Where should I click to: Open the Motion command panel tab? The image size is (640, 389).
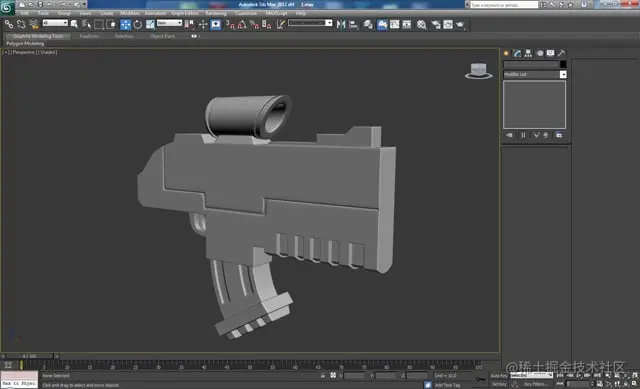pos(540,53)
